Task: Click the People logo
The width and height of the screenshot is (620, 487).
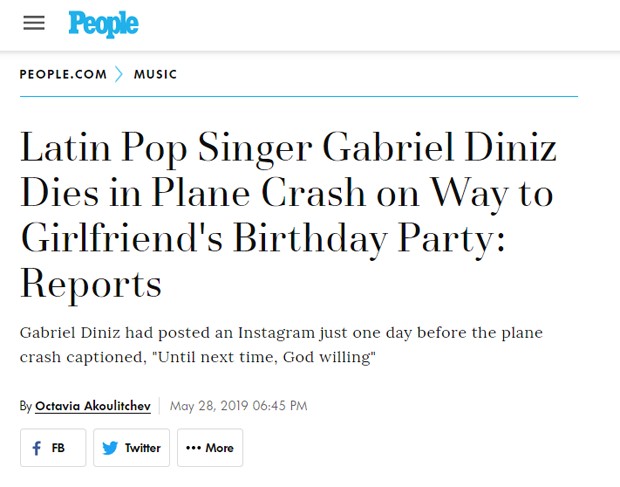Action: [x=103, y=23]
